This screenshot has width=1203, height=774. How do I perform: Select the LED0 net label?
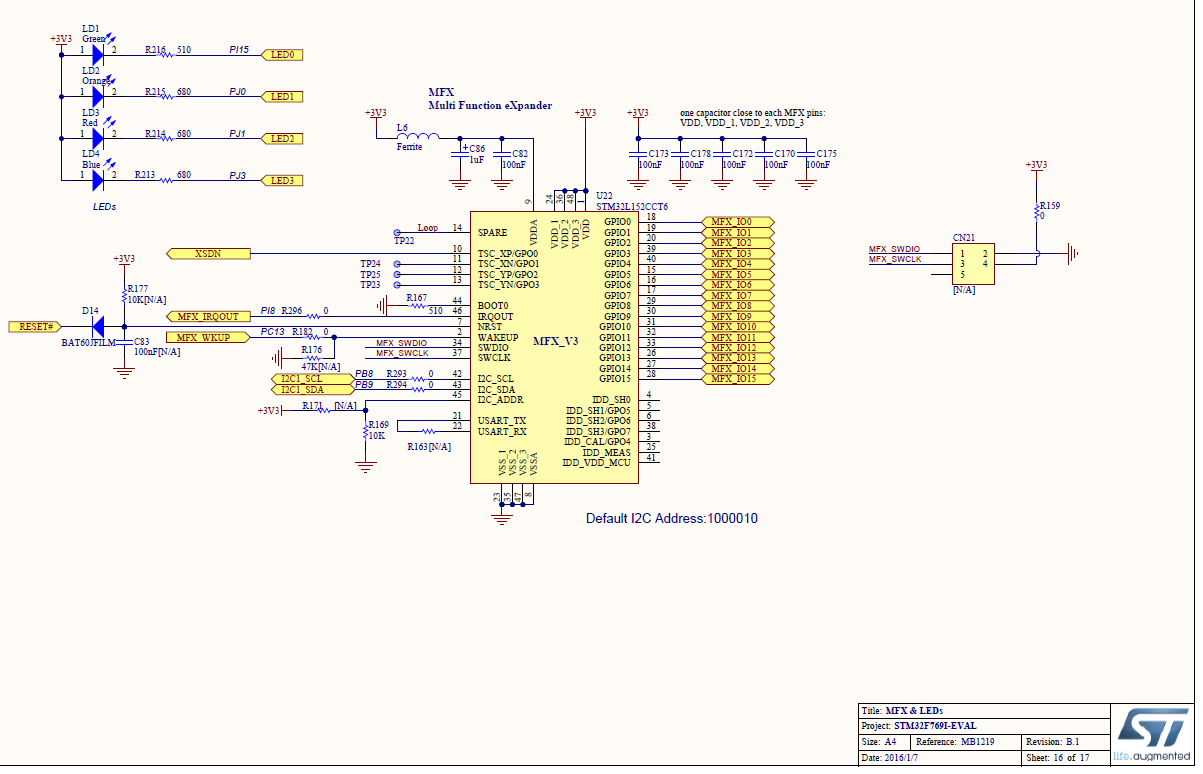[x=283, y=54]
